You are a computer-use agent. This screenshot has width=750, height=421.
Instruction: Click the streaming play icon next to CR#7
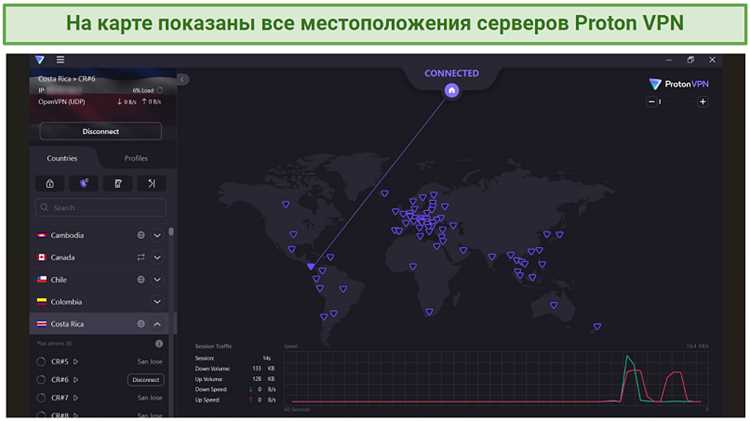tap(75, 398)
